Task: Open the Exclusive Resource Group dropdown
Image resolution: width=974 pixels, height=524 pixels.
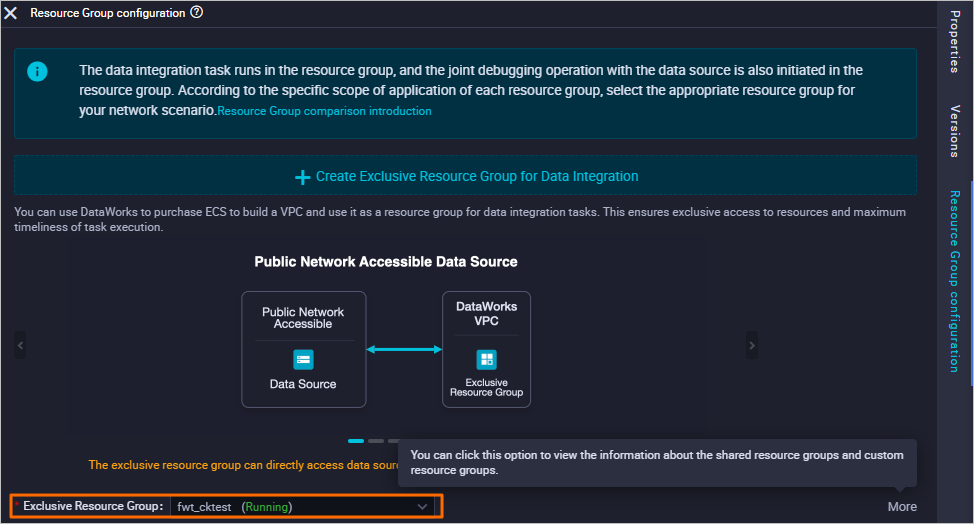Action: pos(302,507)
